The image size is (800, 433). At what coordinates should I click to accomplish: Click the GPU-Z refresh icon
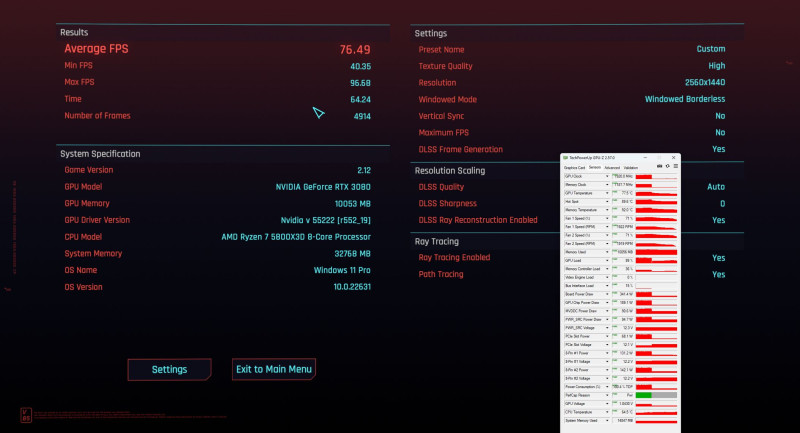(667, 166)
